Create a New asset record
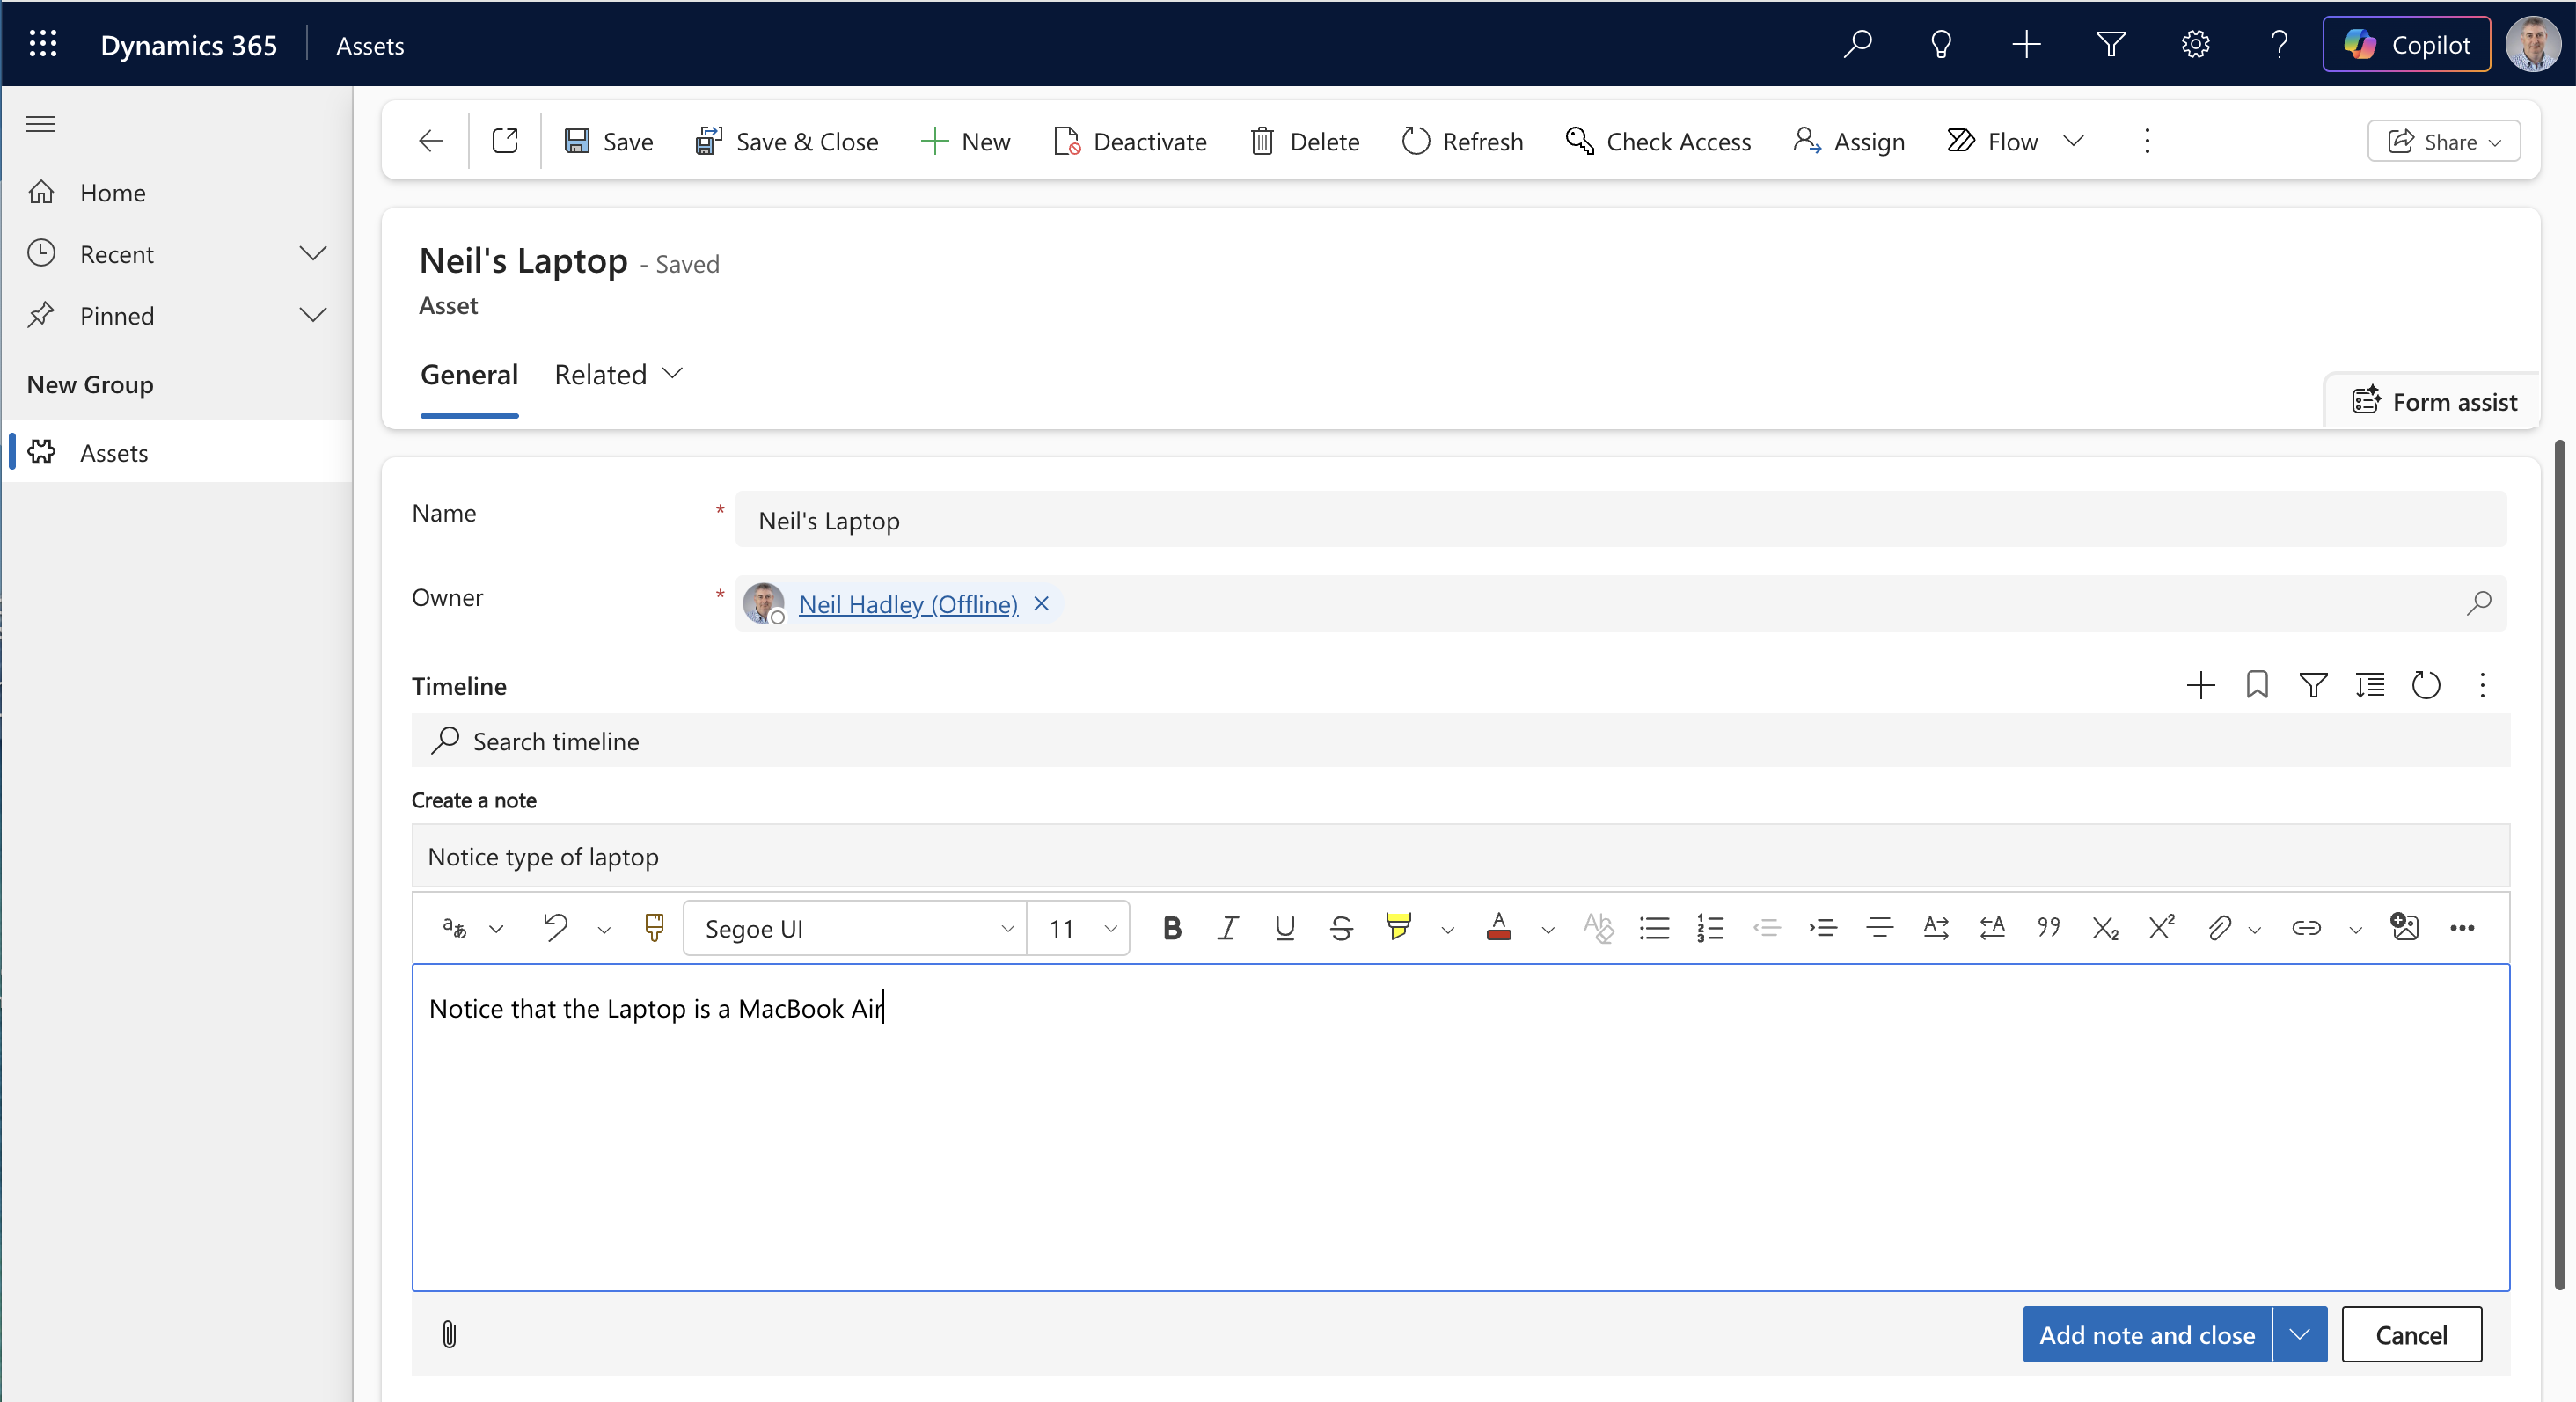The image size is (2576, 1402). click(x=965, y=141)
